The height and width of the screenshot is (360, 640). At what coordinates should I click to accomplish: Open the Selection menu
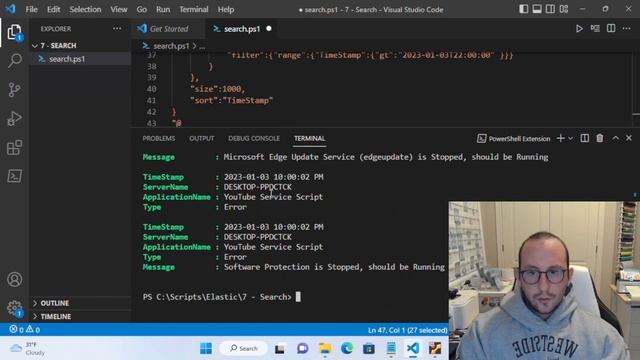pos(85,9)
